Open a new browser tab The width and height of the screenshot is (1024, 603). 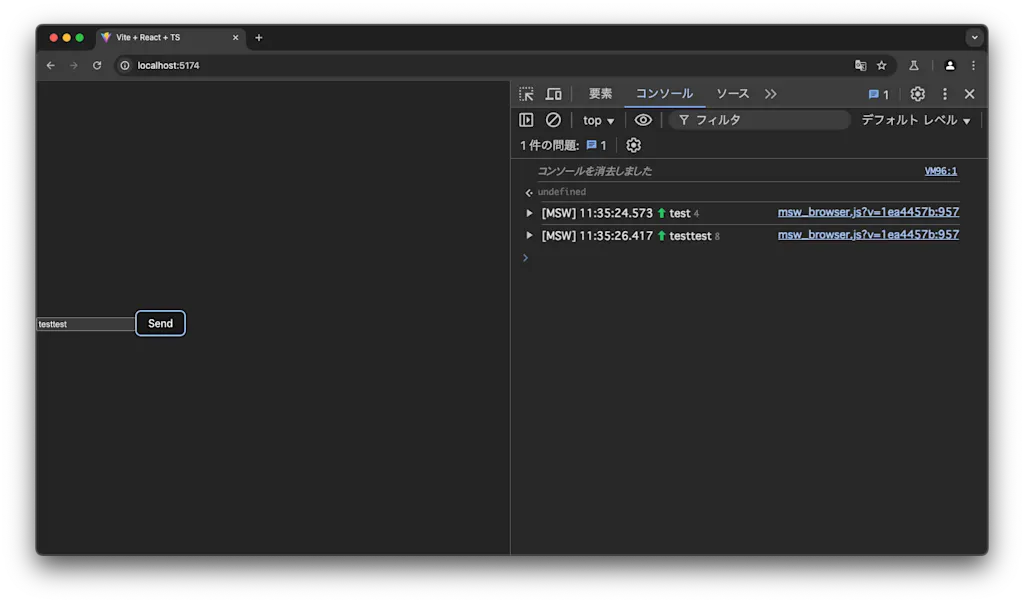(x=259, y=38)
